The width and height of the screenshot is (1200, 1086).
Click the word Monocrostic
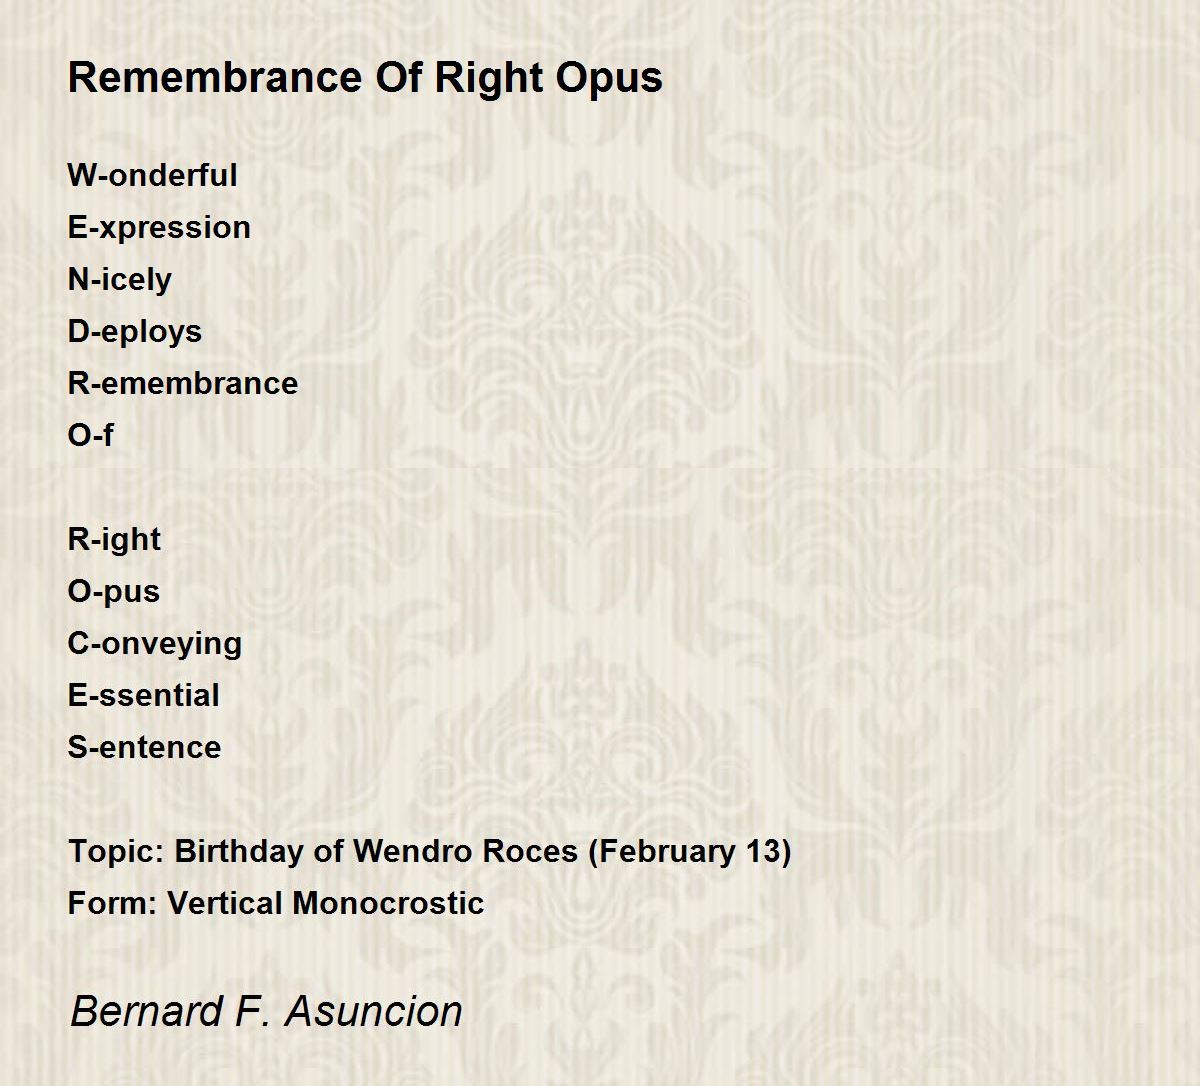click(389, 903)
